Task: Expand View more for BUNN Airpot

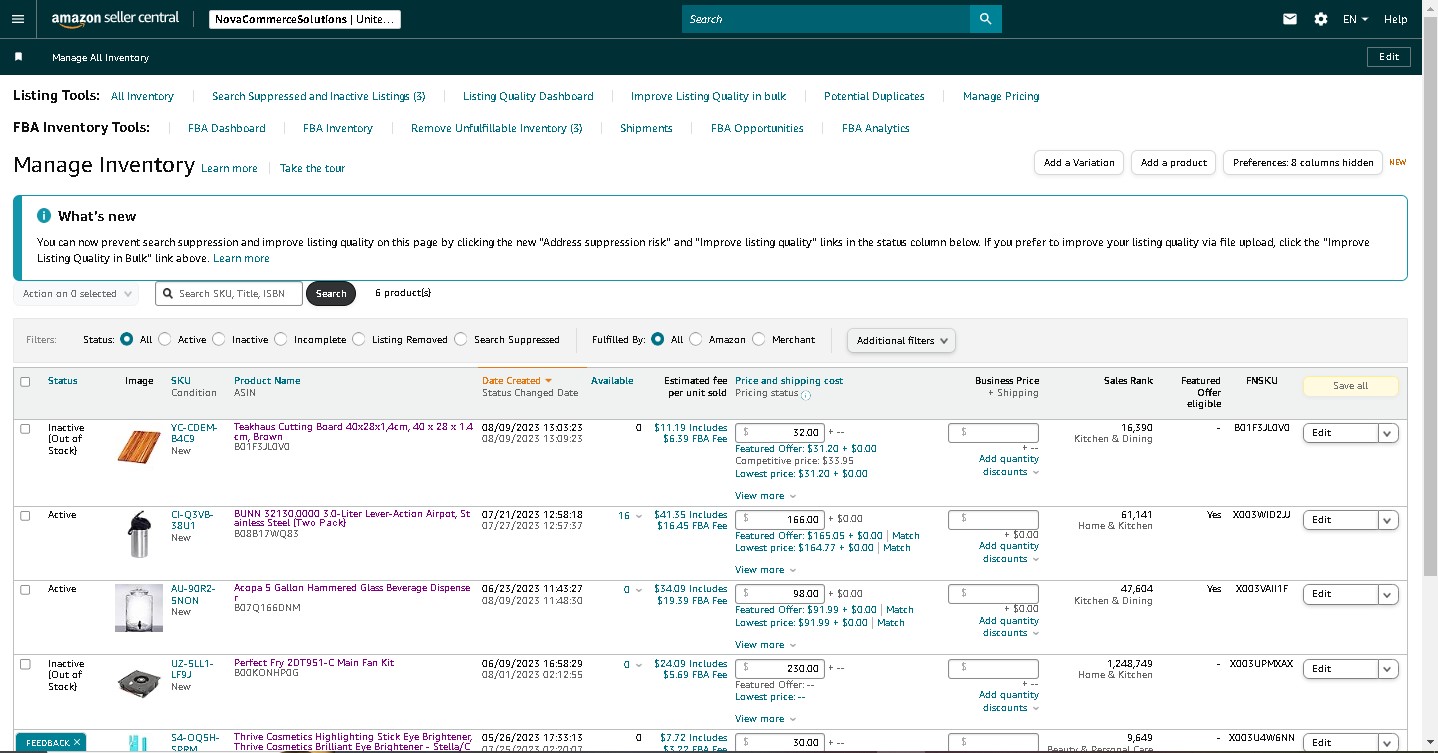Action: click(765, 570)
